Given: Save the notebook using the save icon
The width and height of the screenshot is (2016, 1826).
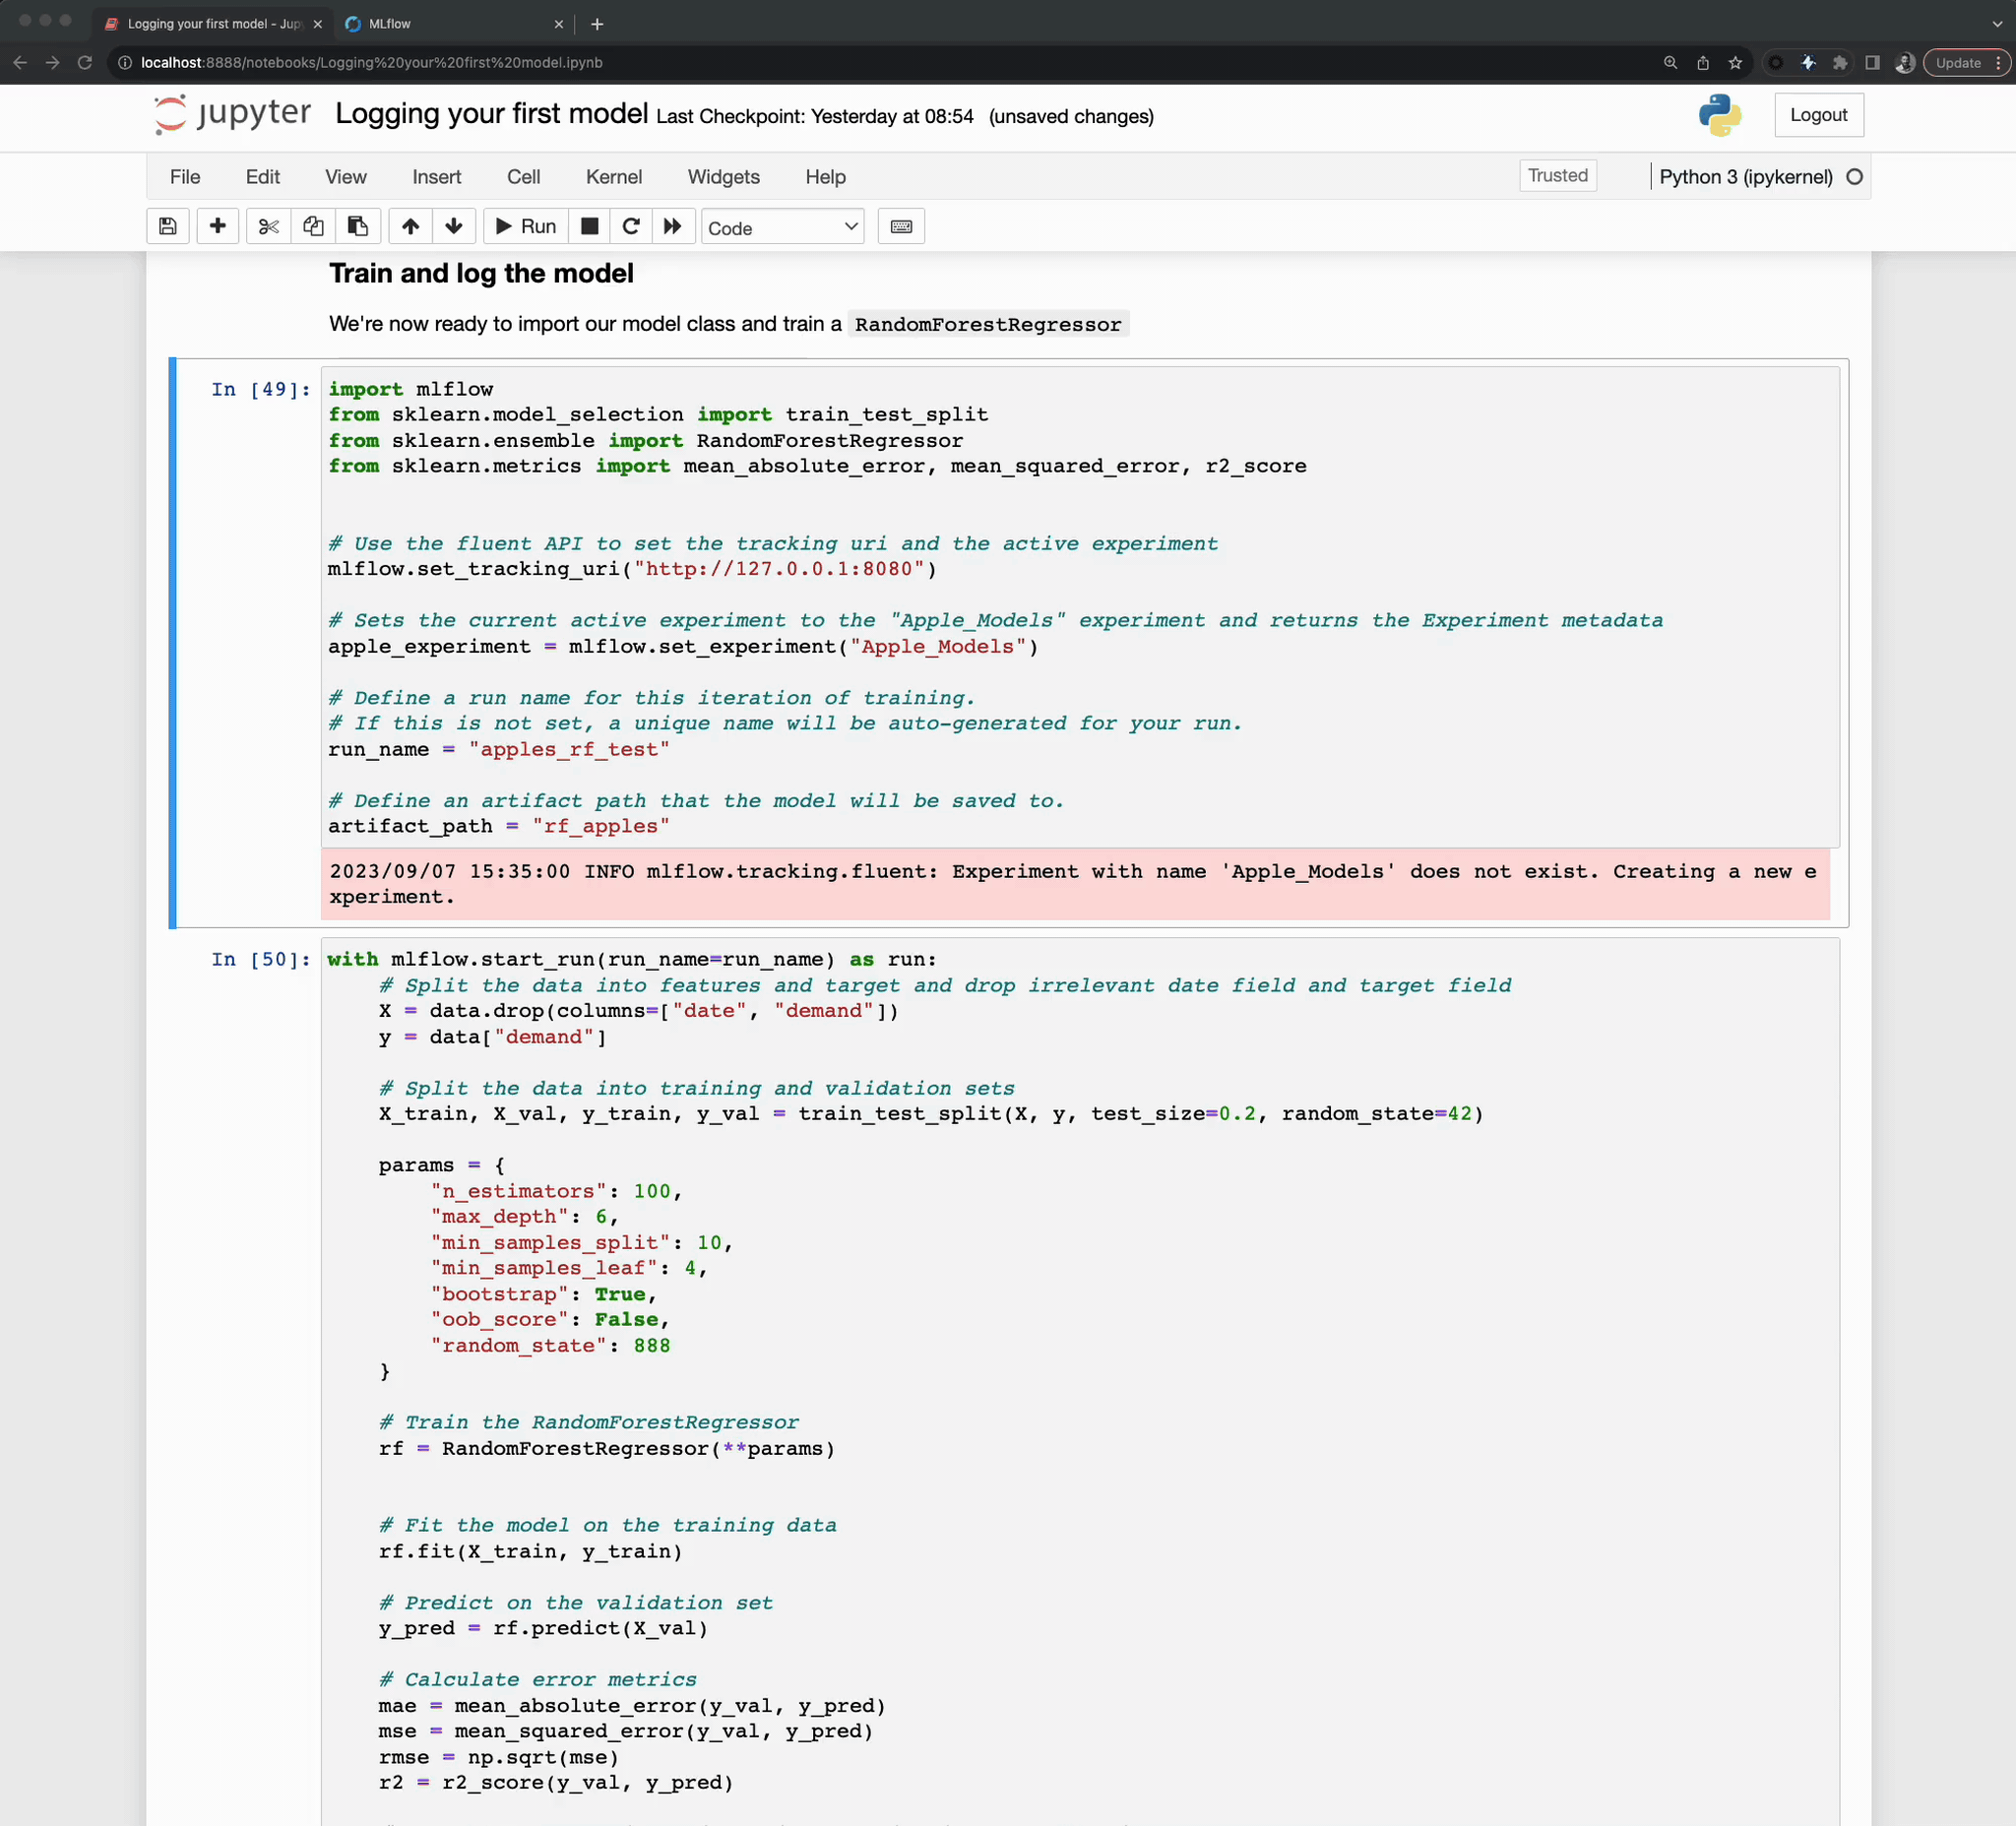Looking at the screenshot, I should pyautogui.click(x=167, y=226).
